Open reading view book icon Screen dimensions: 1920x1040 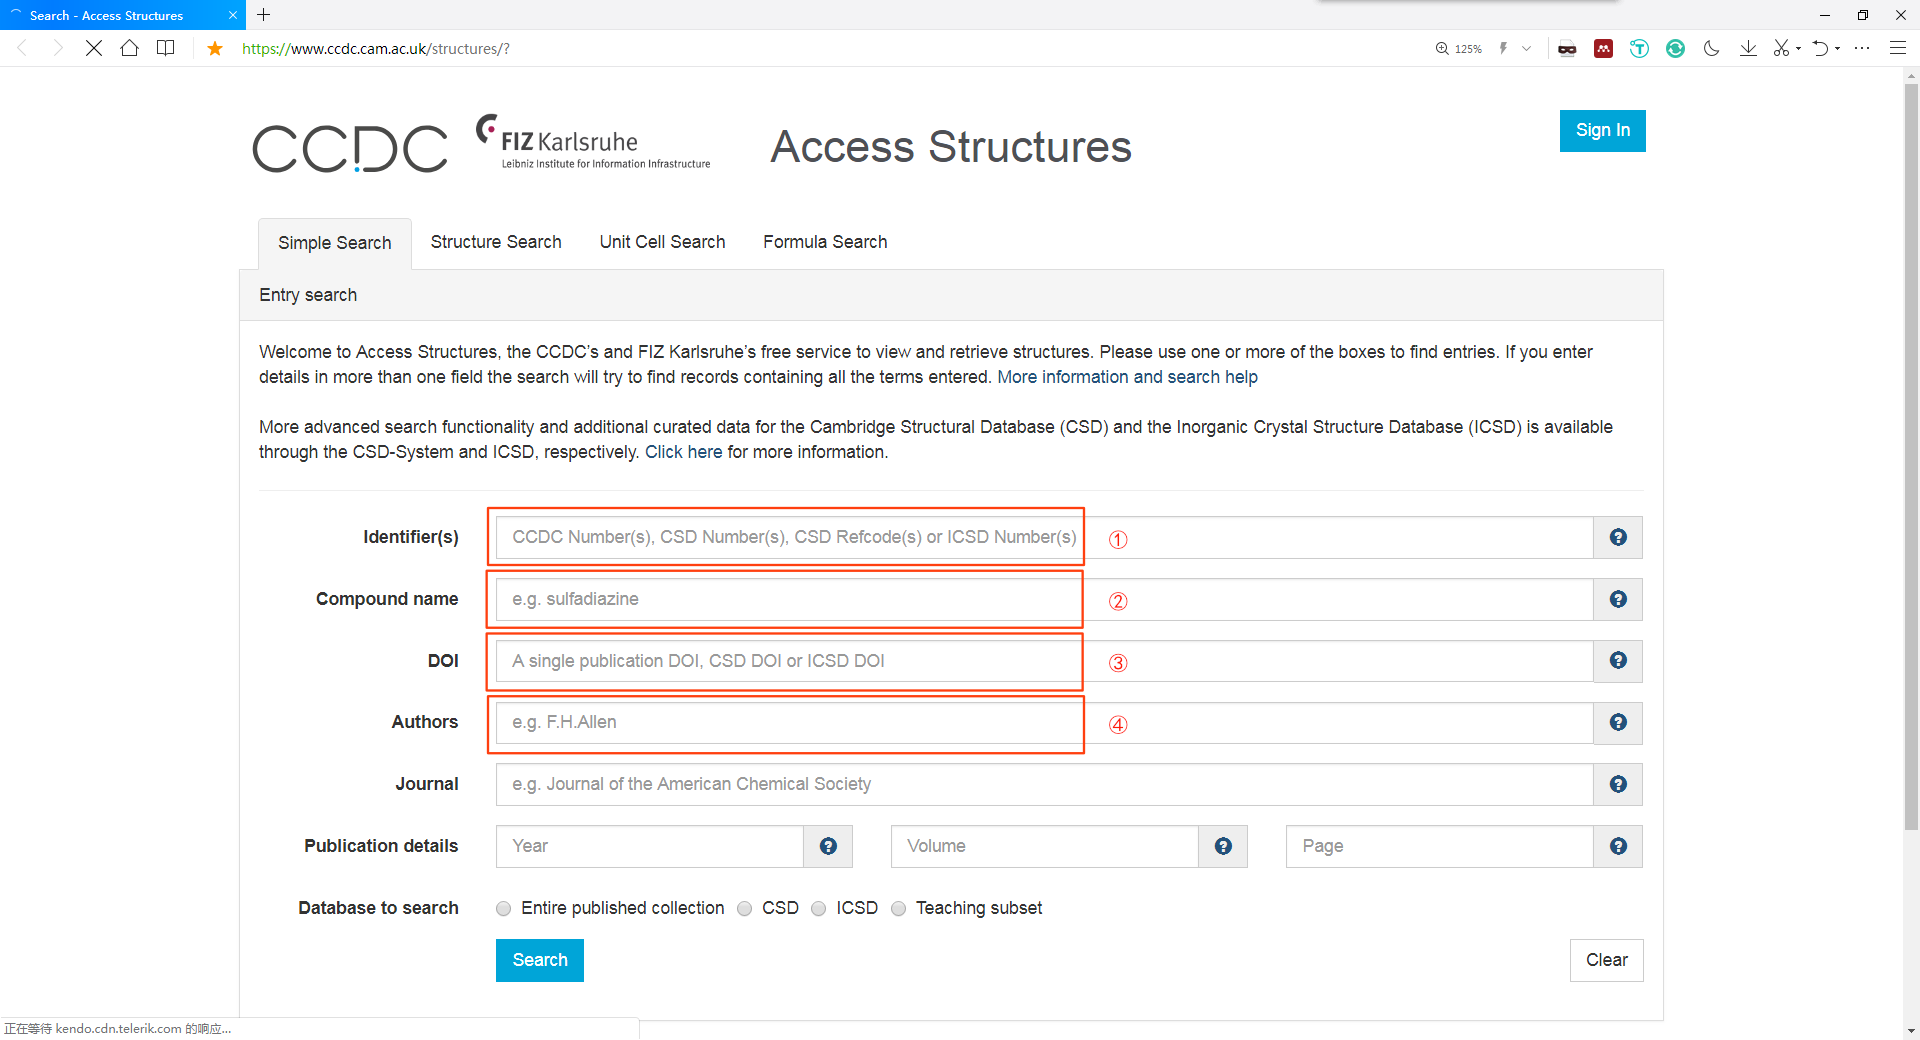click(x=166, y=48)
